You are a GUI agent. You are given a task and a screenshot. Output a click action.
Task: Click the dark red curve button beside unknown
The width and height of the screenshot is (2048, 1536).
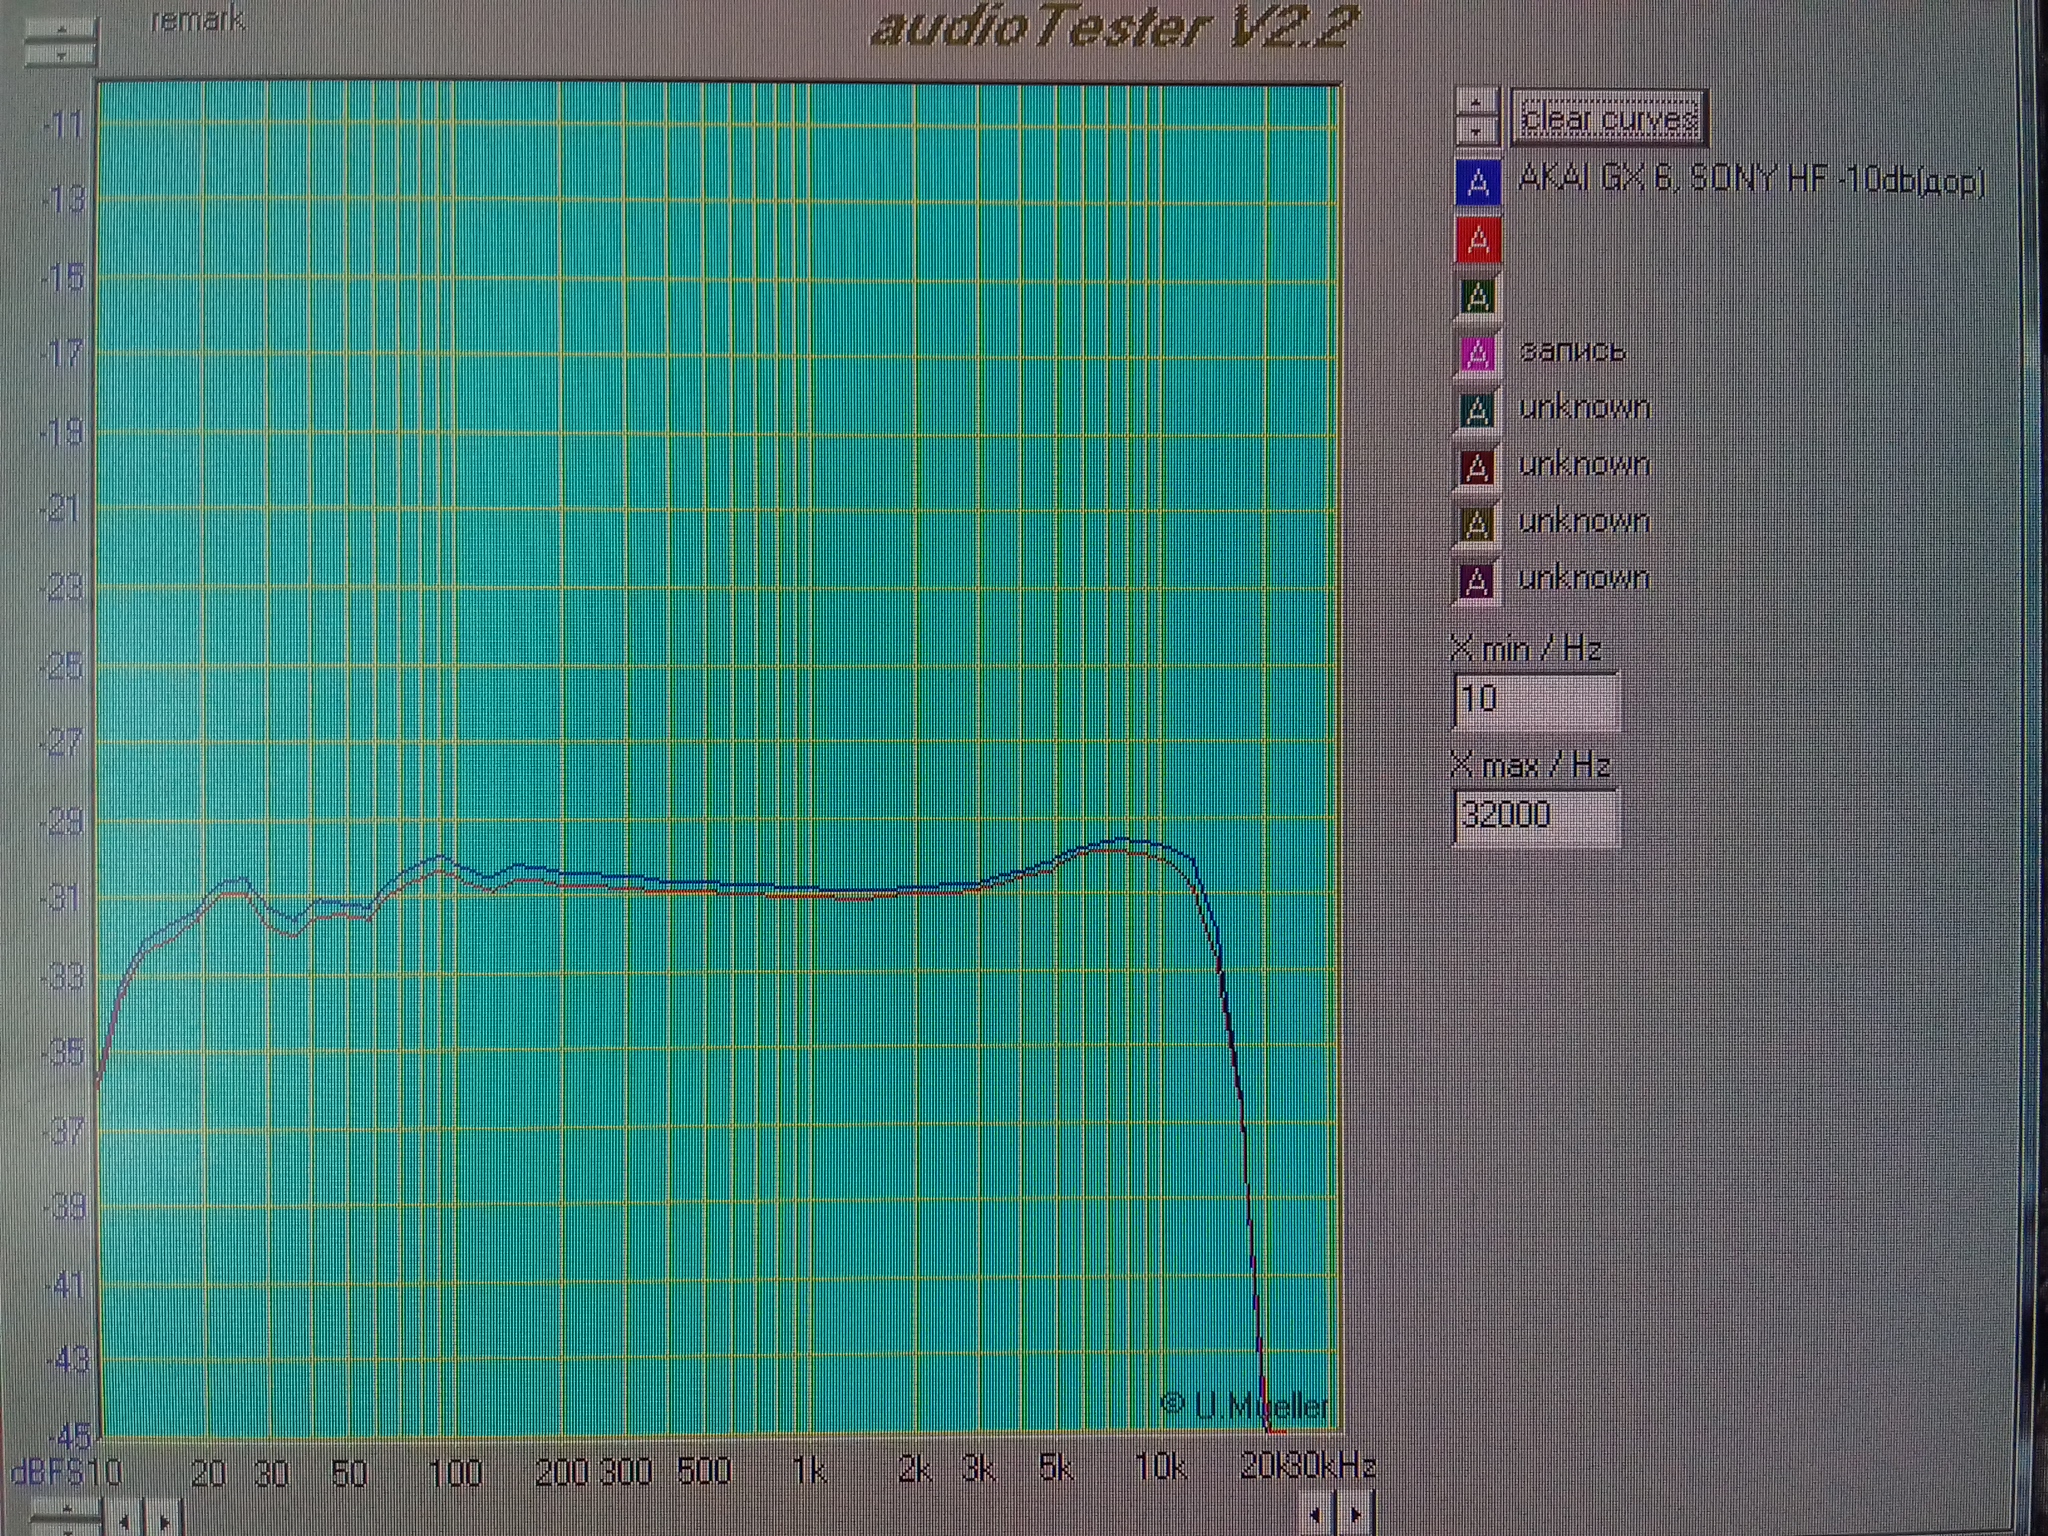(x=1477, y=467)
